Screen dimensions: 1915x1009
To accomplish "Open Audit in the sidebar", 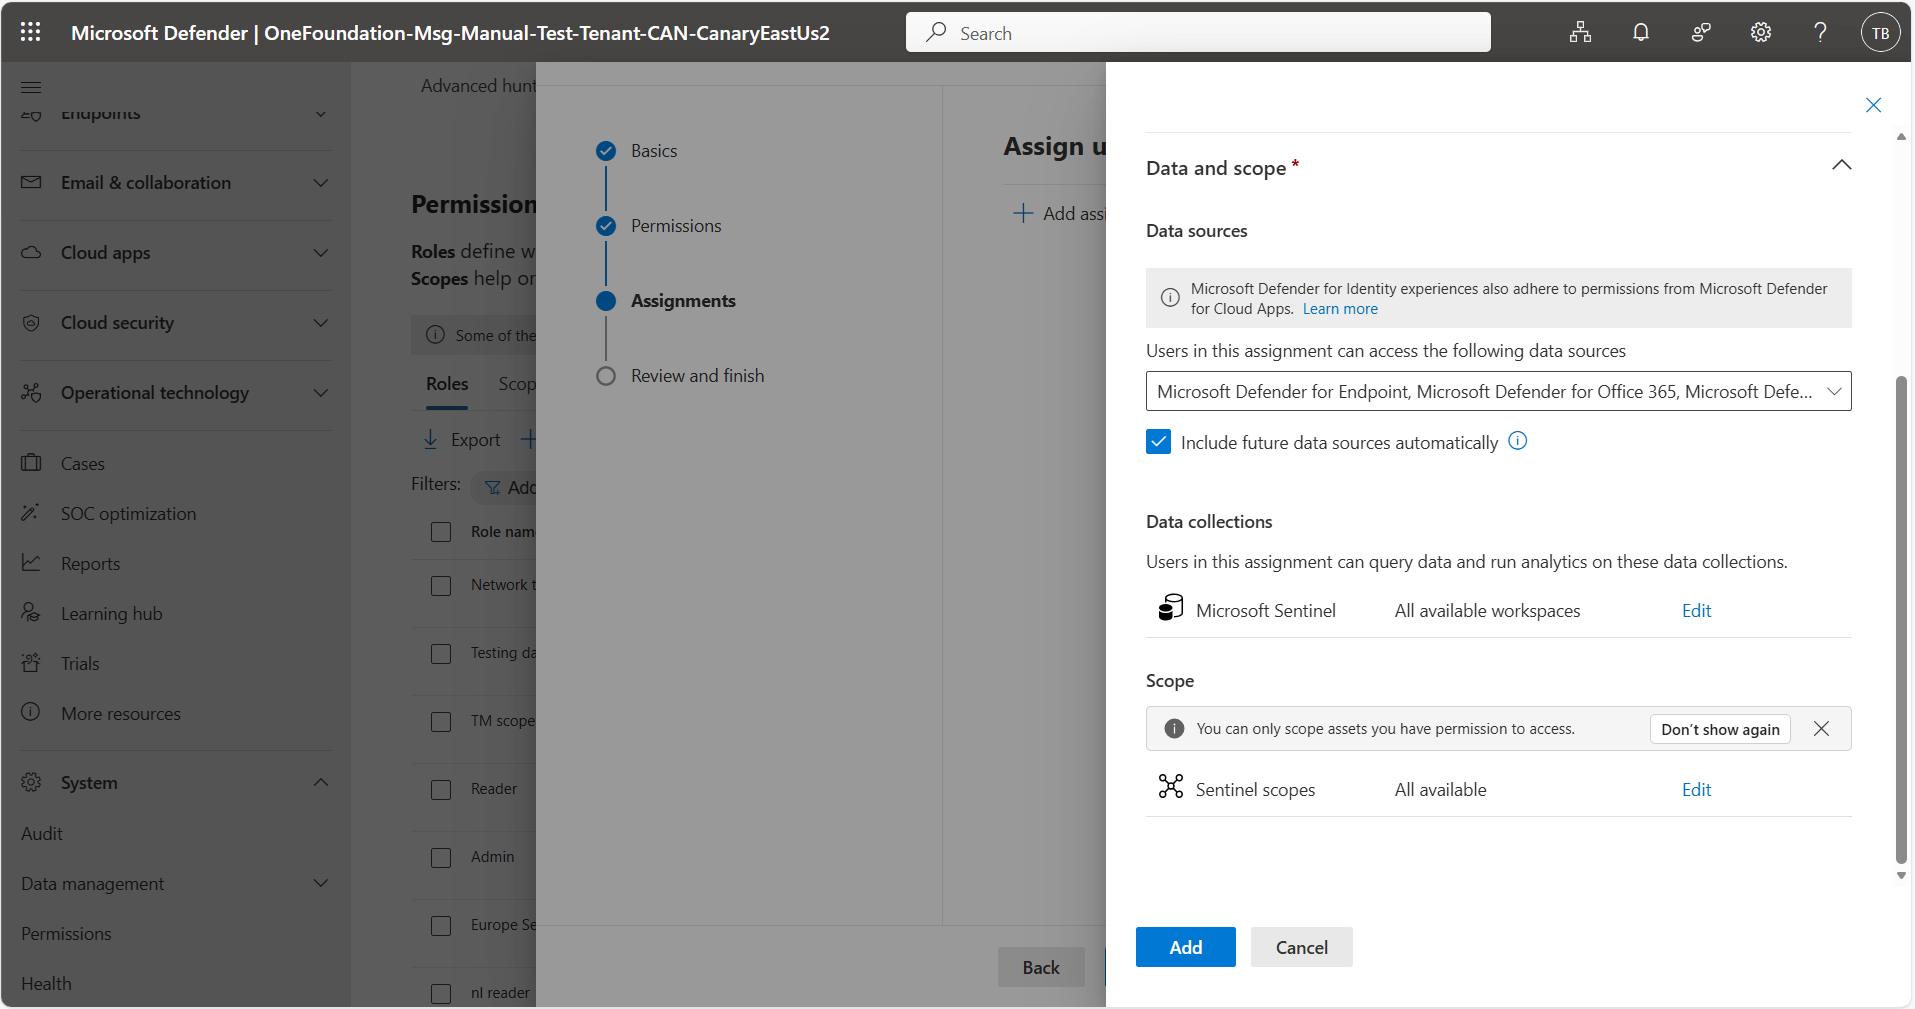I will point(42,833).
